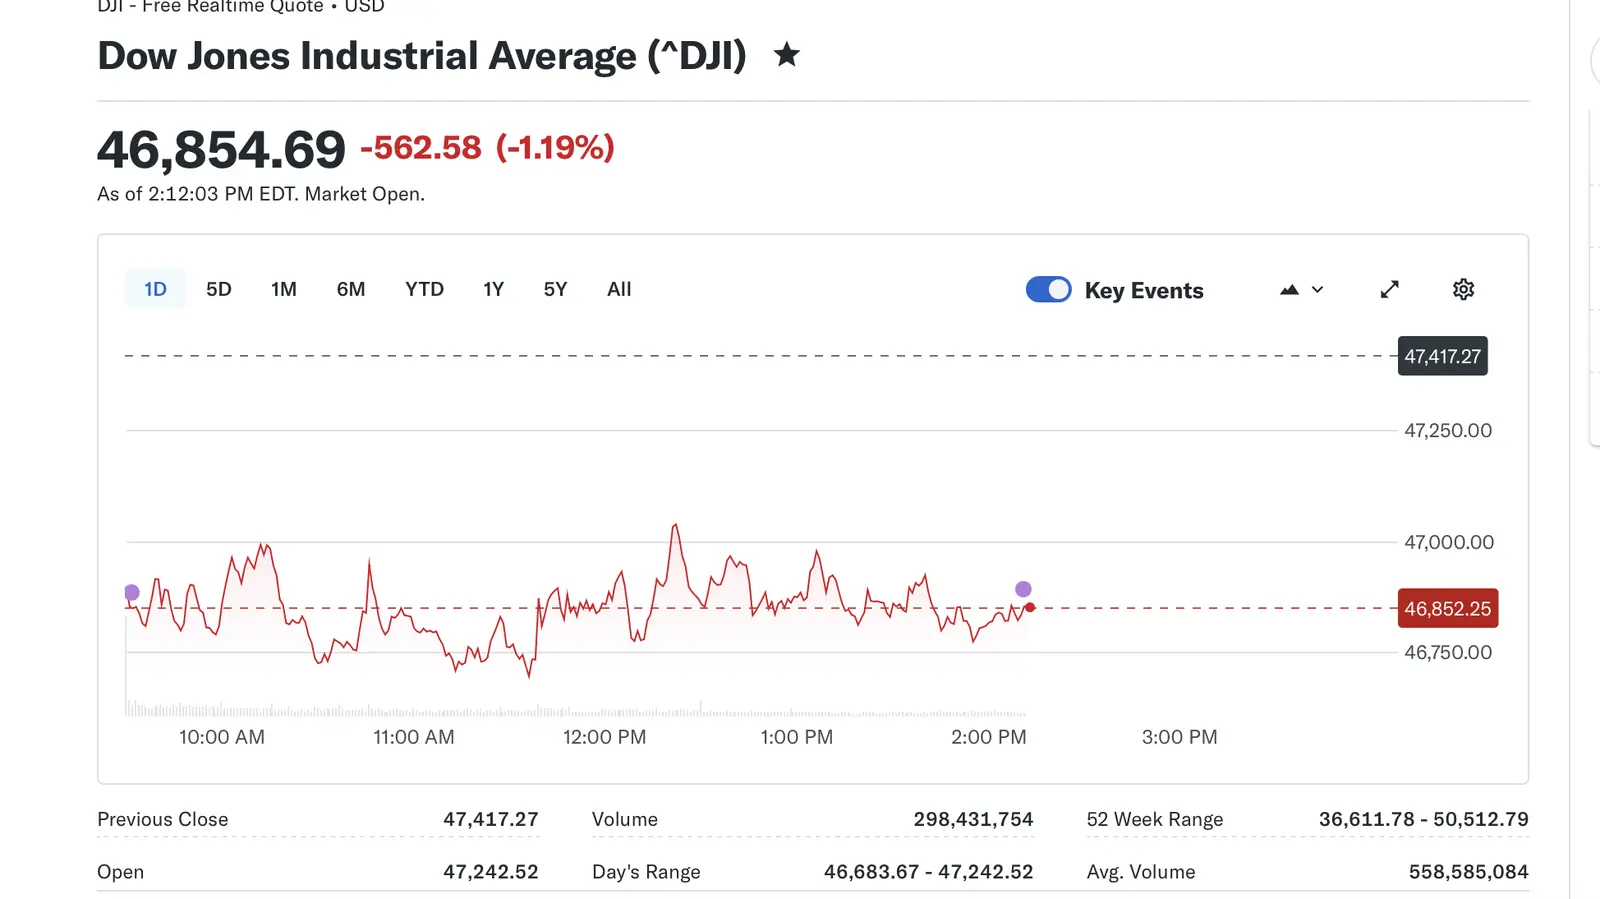Select the 1D time range tab
1600x899 pixels.
pos(155,289)
